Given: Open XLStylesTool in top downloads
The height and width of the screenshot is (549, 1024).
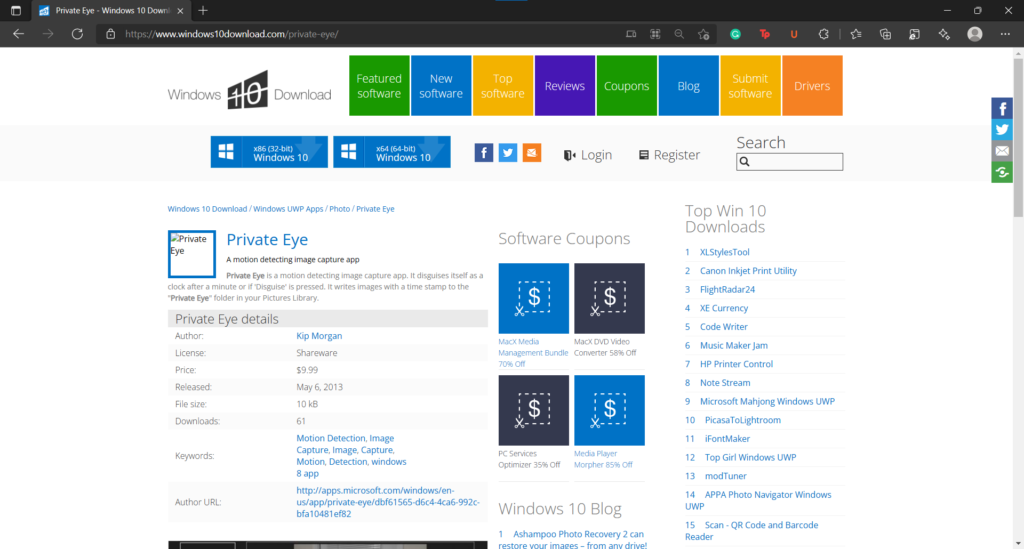Looking at the screenshot, I should pyautogui.click(x=724, y=252).
